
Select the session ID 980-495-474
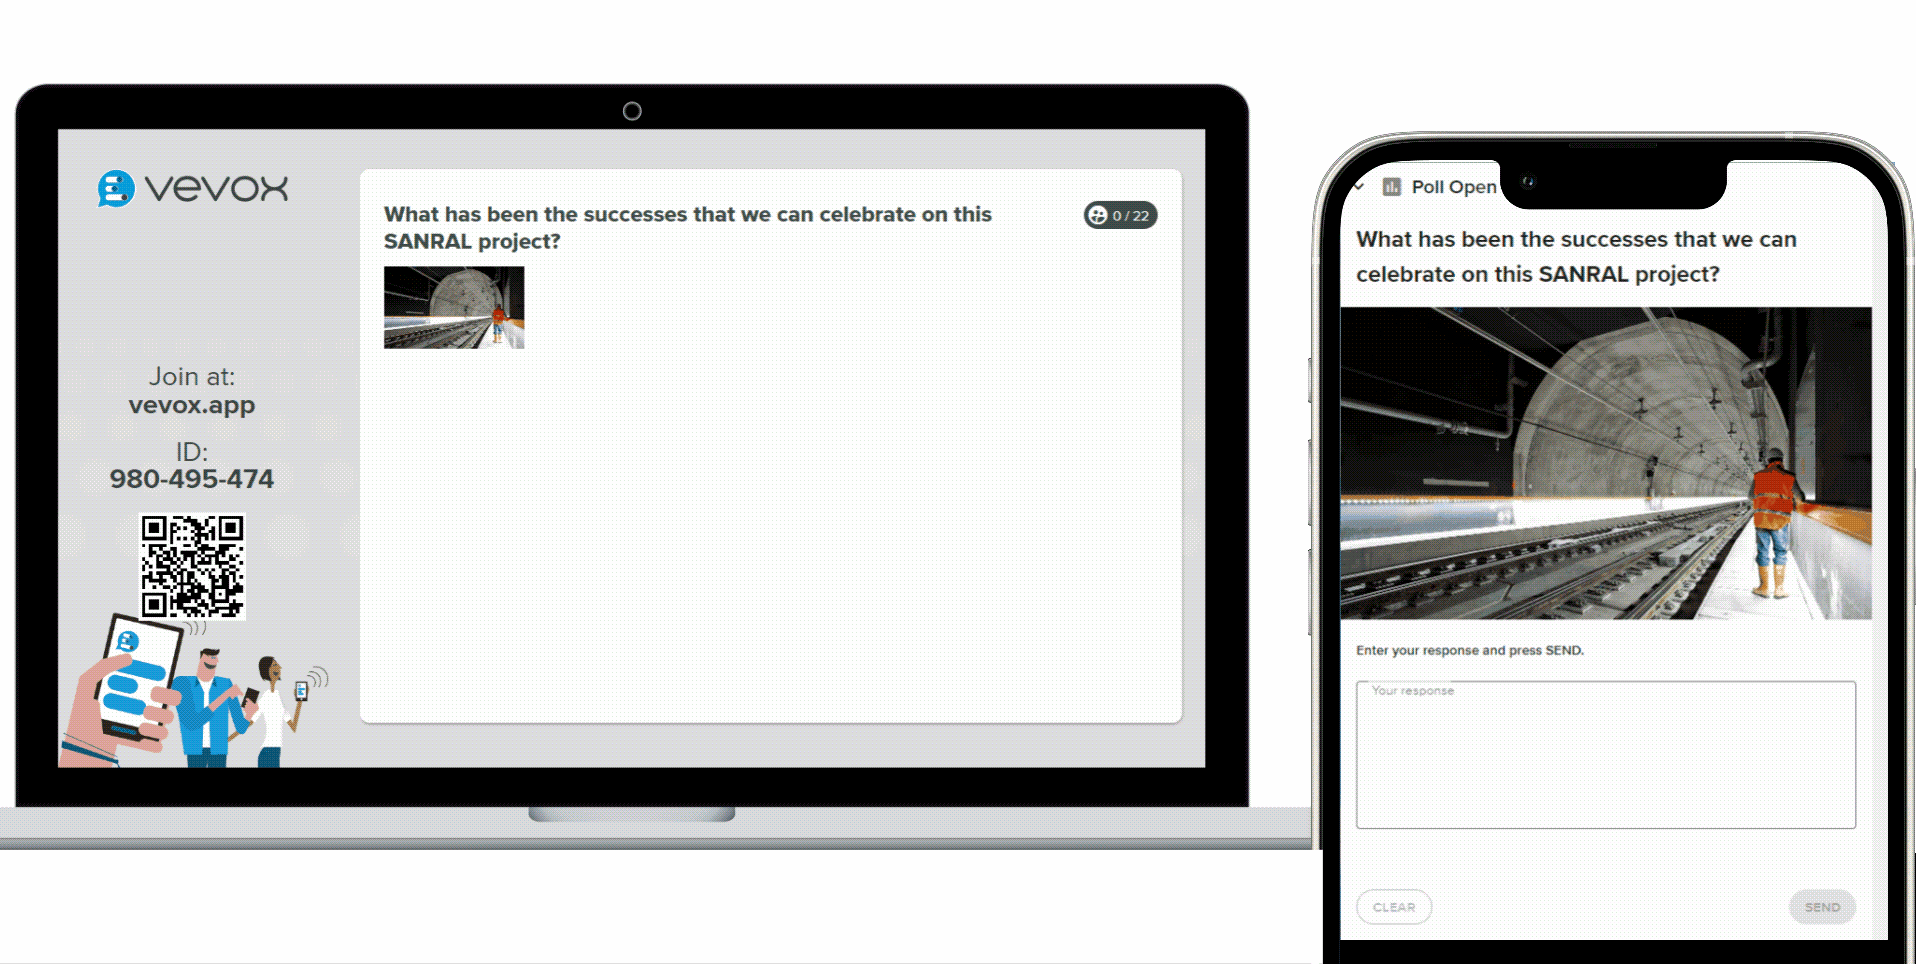191,478
